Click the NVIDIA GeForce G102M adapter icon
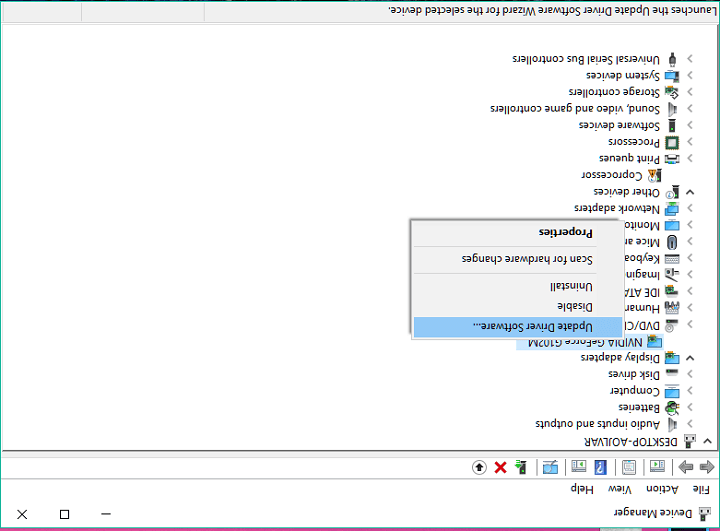Viewport: 720px width, 531px height. [654, 341]
